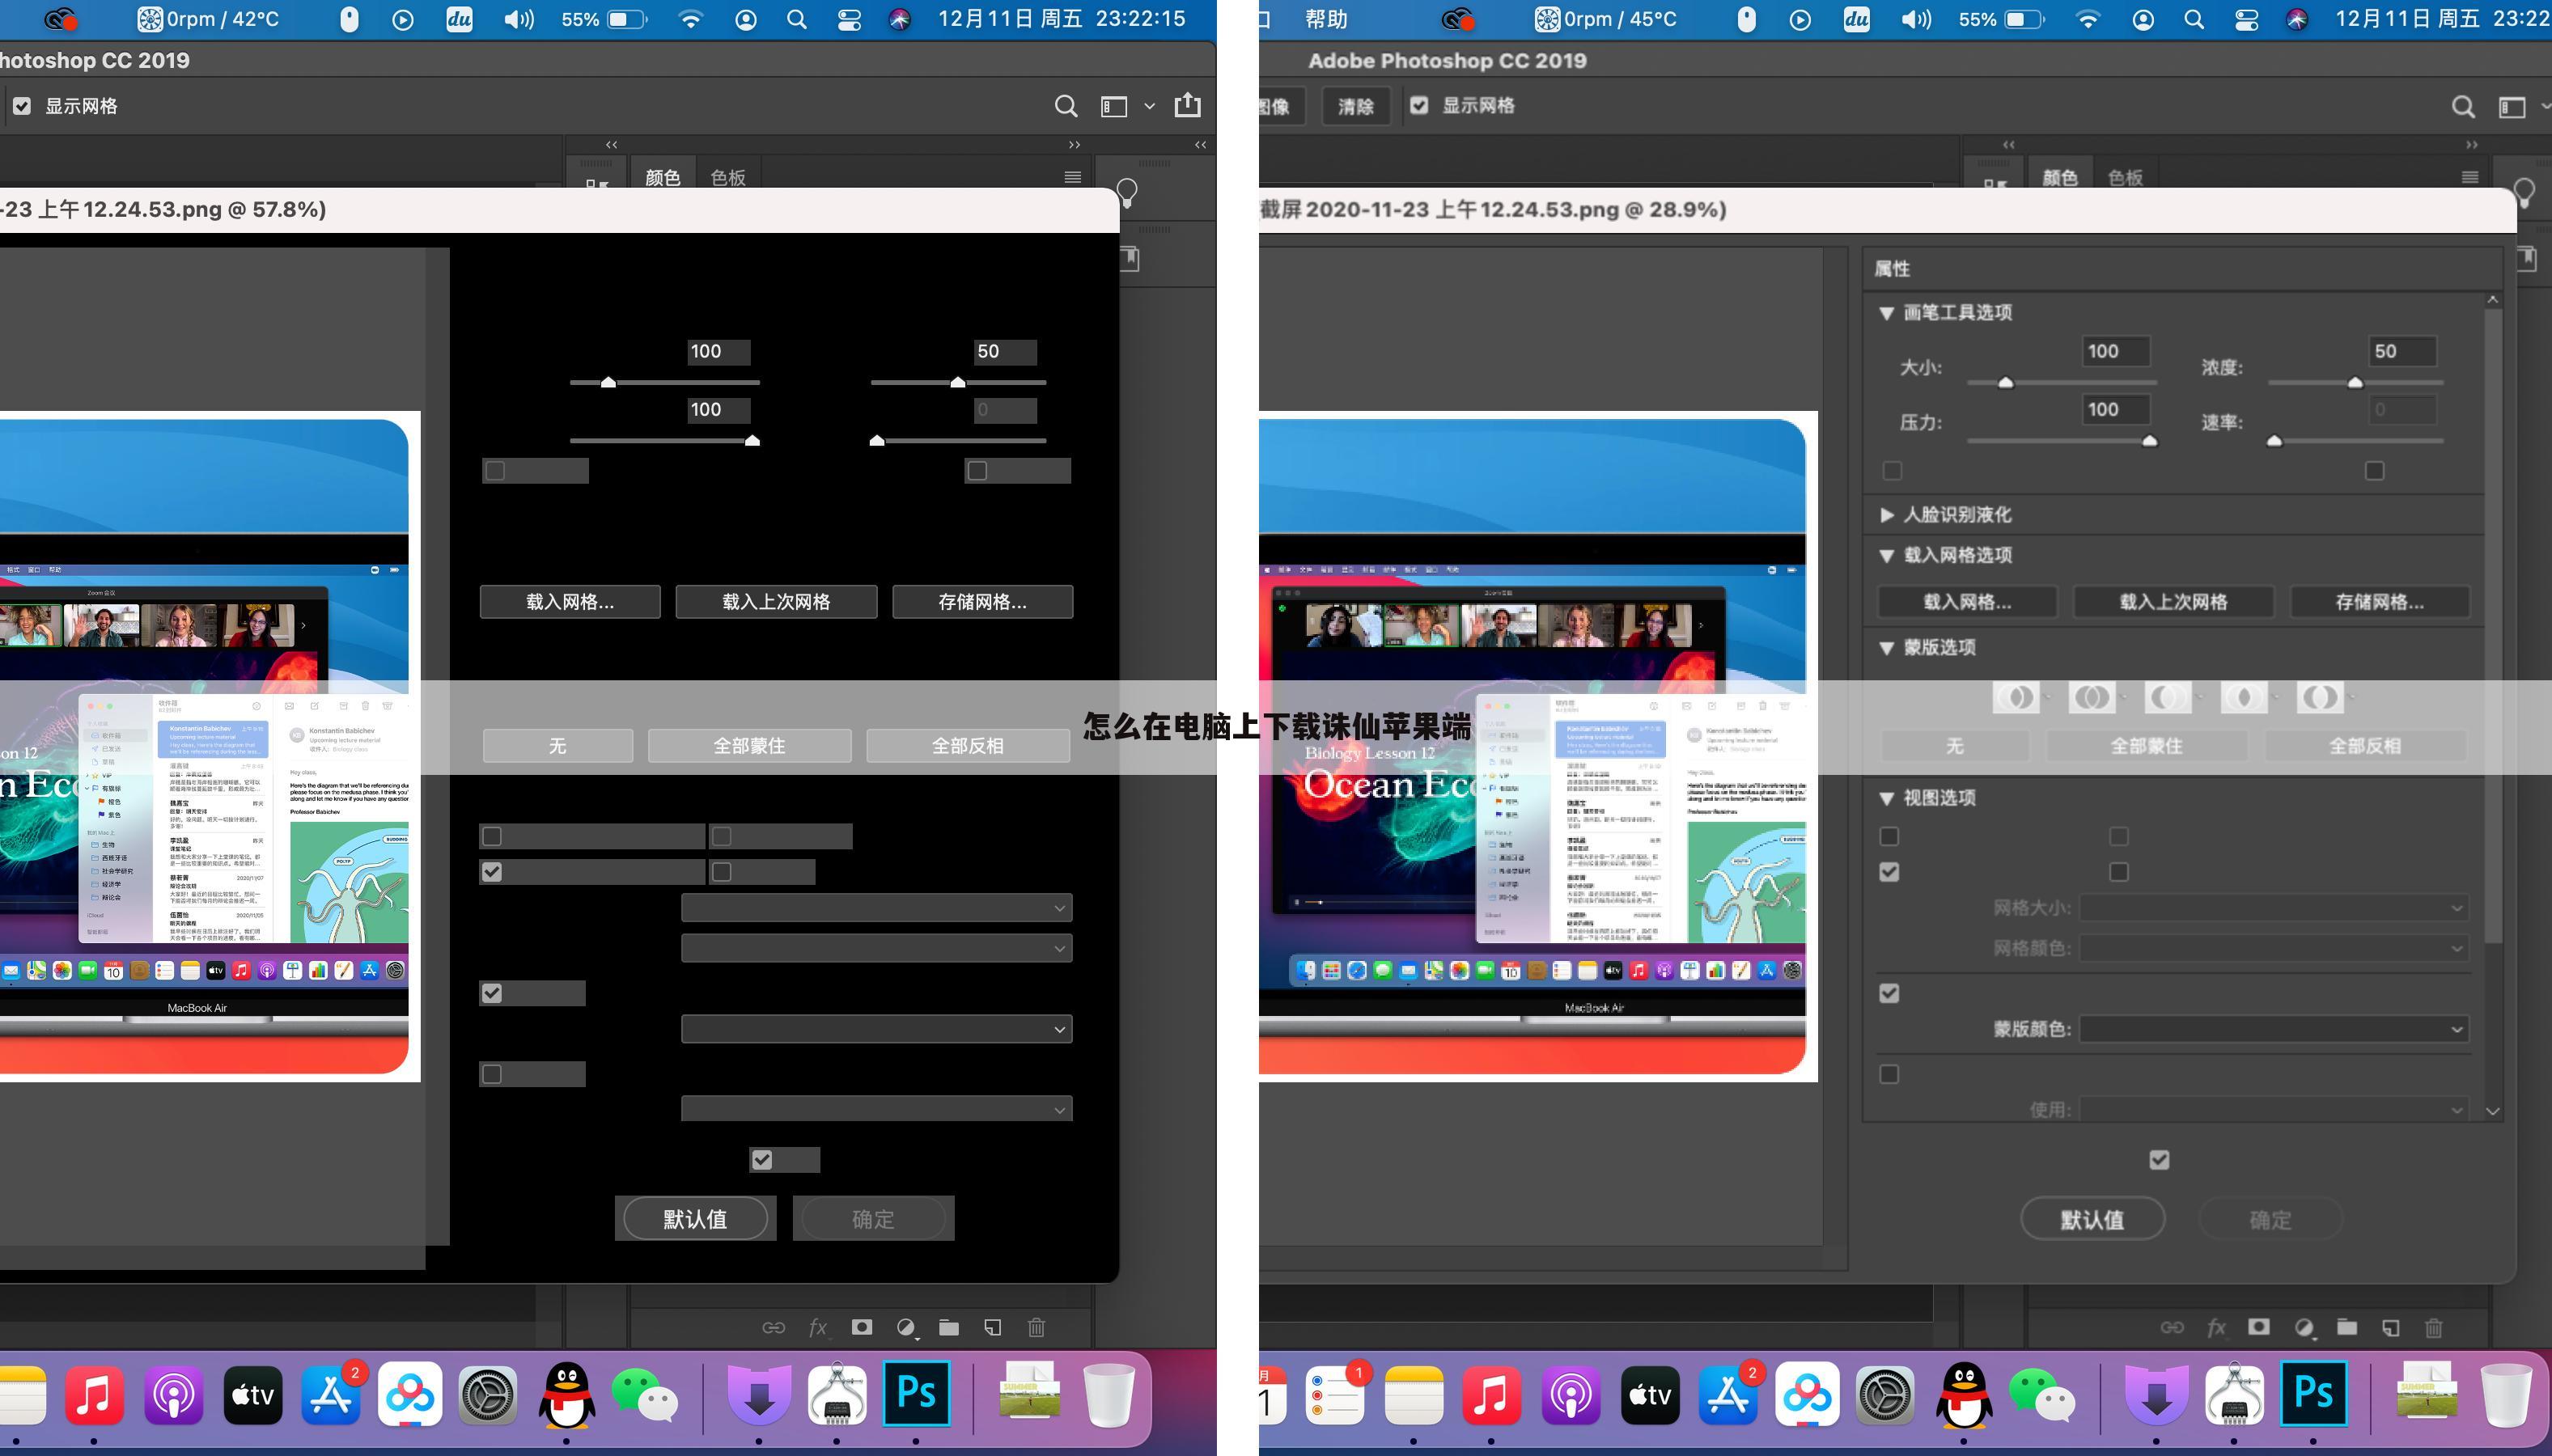Image resolution: width=2552 pixels, height=1456 pixels.
Task: Click the adjustment layer icon in right screenshot
Action: pos(2305,1327)
